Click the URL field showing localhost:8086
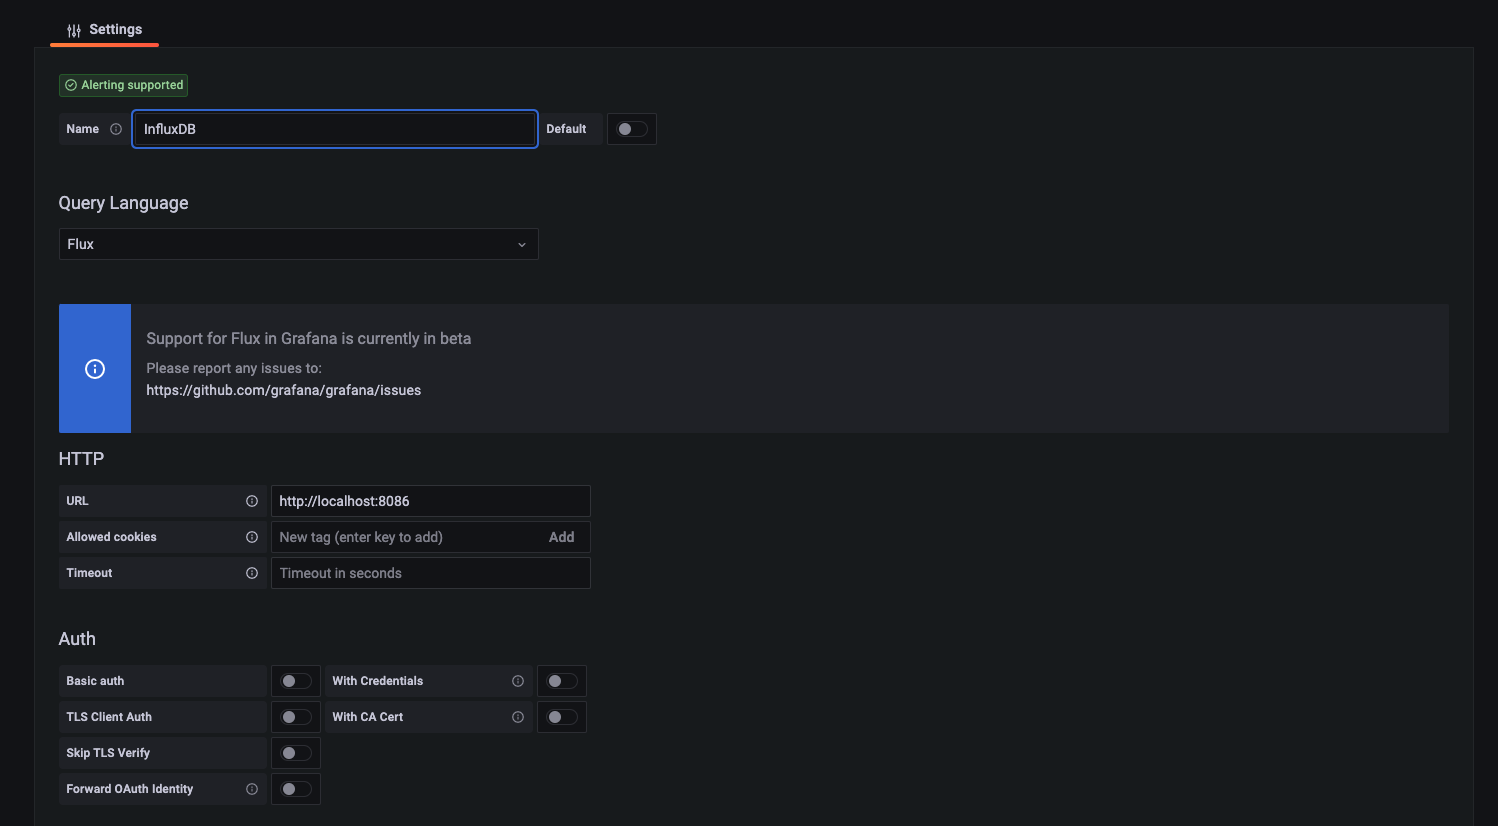 point(430,501)
